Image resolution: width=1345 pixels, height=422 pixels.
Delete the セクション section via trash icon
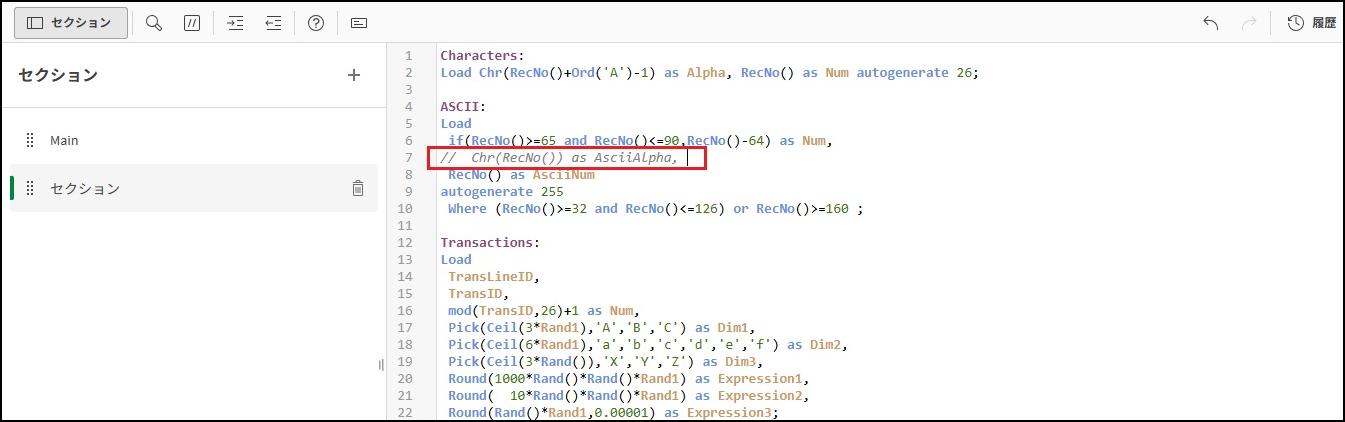(x=357, y=188)
